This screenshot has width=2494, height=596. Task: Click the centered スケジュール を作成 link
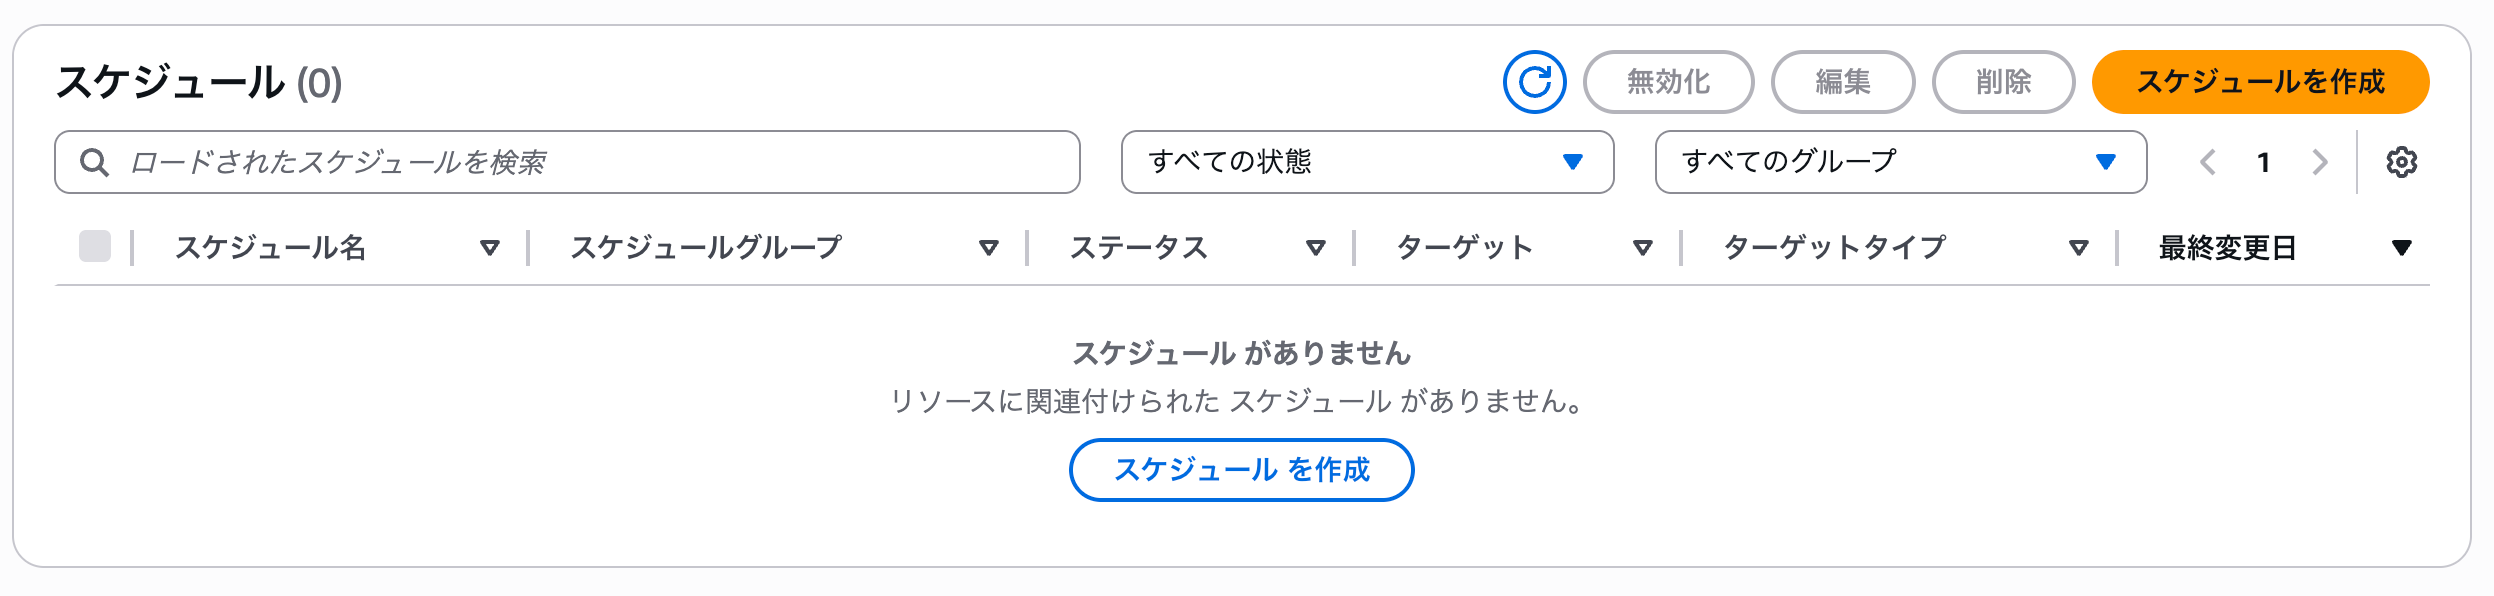click(x=1240, y=468)
